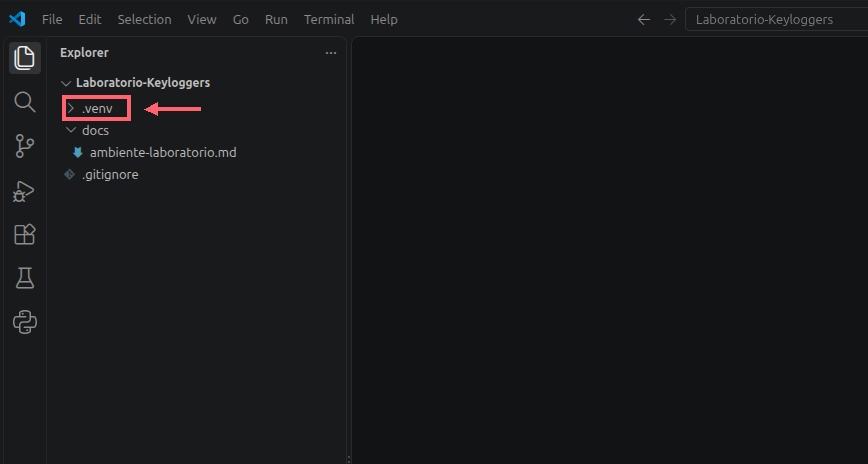Screen dimensions: 868x464
Task: Expand the .venv folder chevron
Action: [x=71, y=108]
